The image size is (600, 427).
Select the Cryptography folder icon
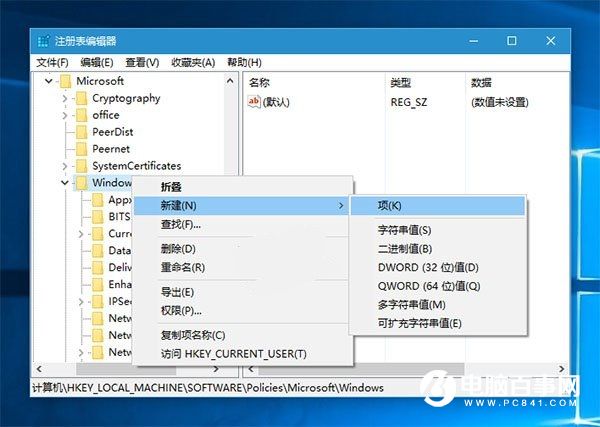82,98
